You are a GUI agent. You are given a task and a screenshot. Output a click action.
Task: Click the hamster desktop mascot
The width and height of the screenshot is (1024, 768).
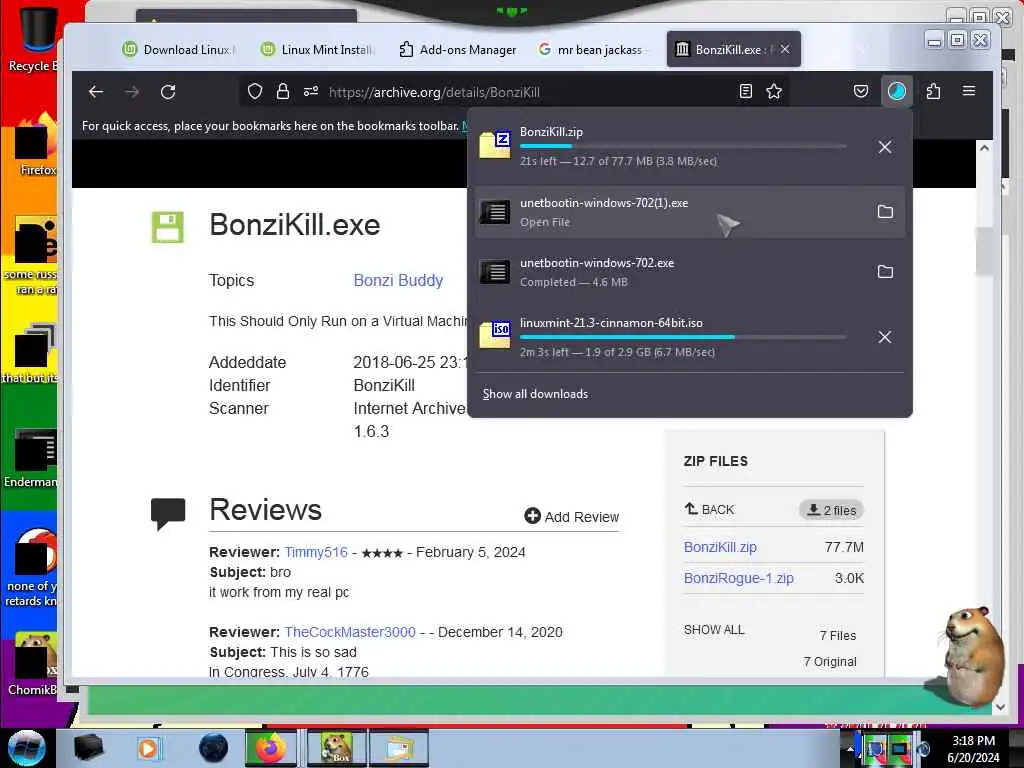click(972, 656)
